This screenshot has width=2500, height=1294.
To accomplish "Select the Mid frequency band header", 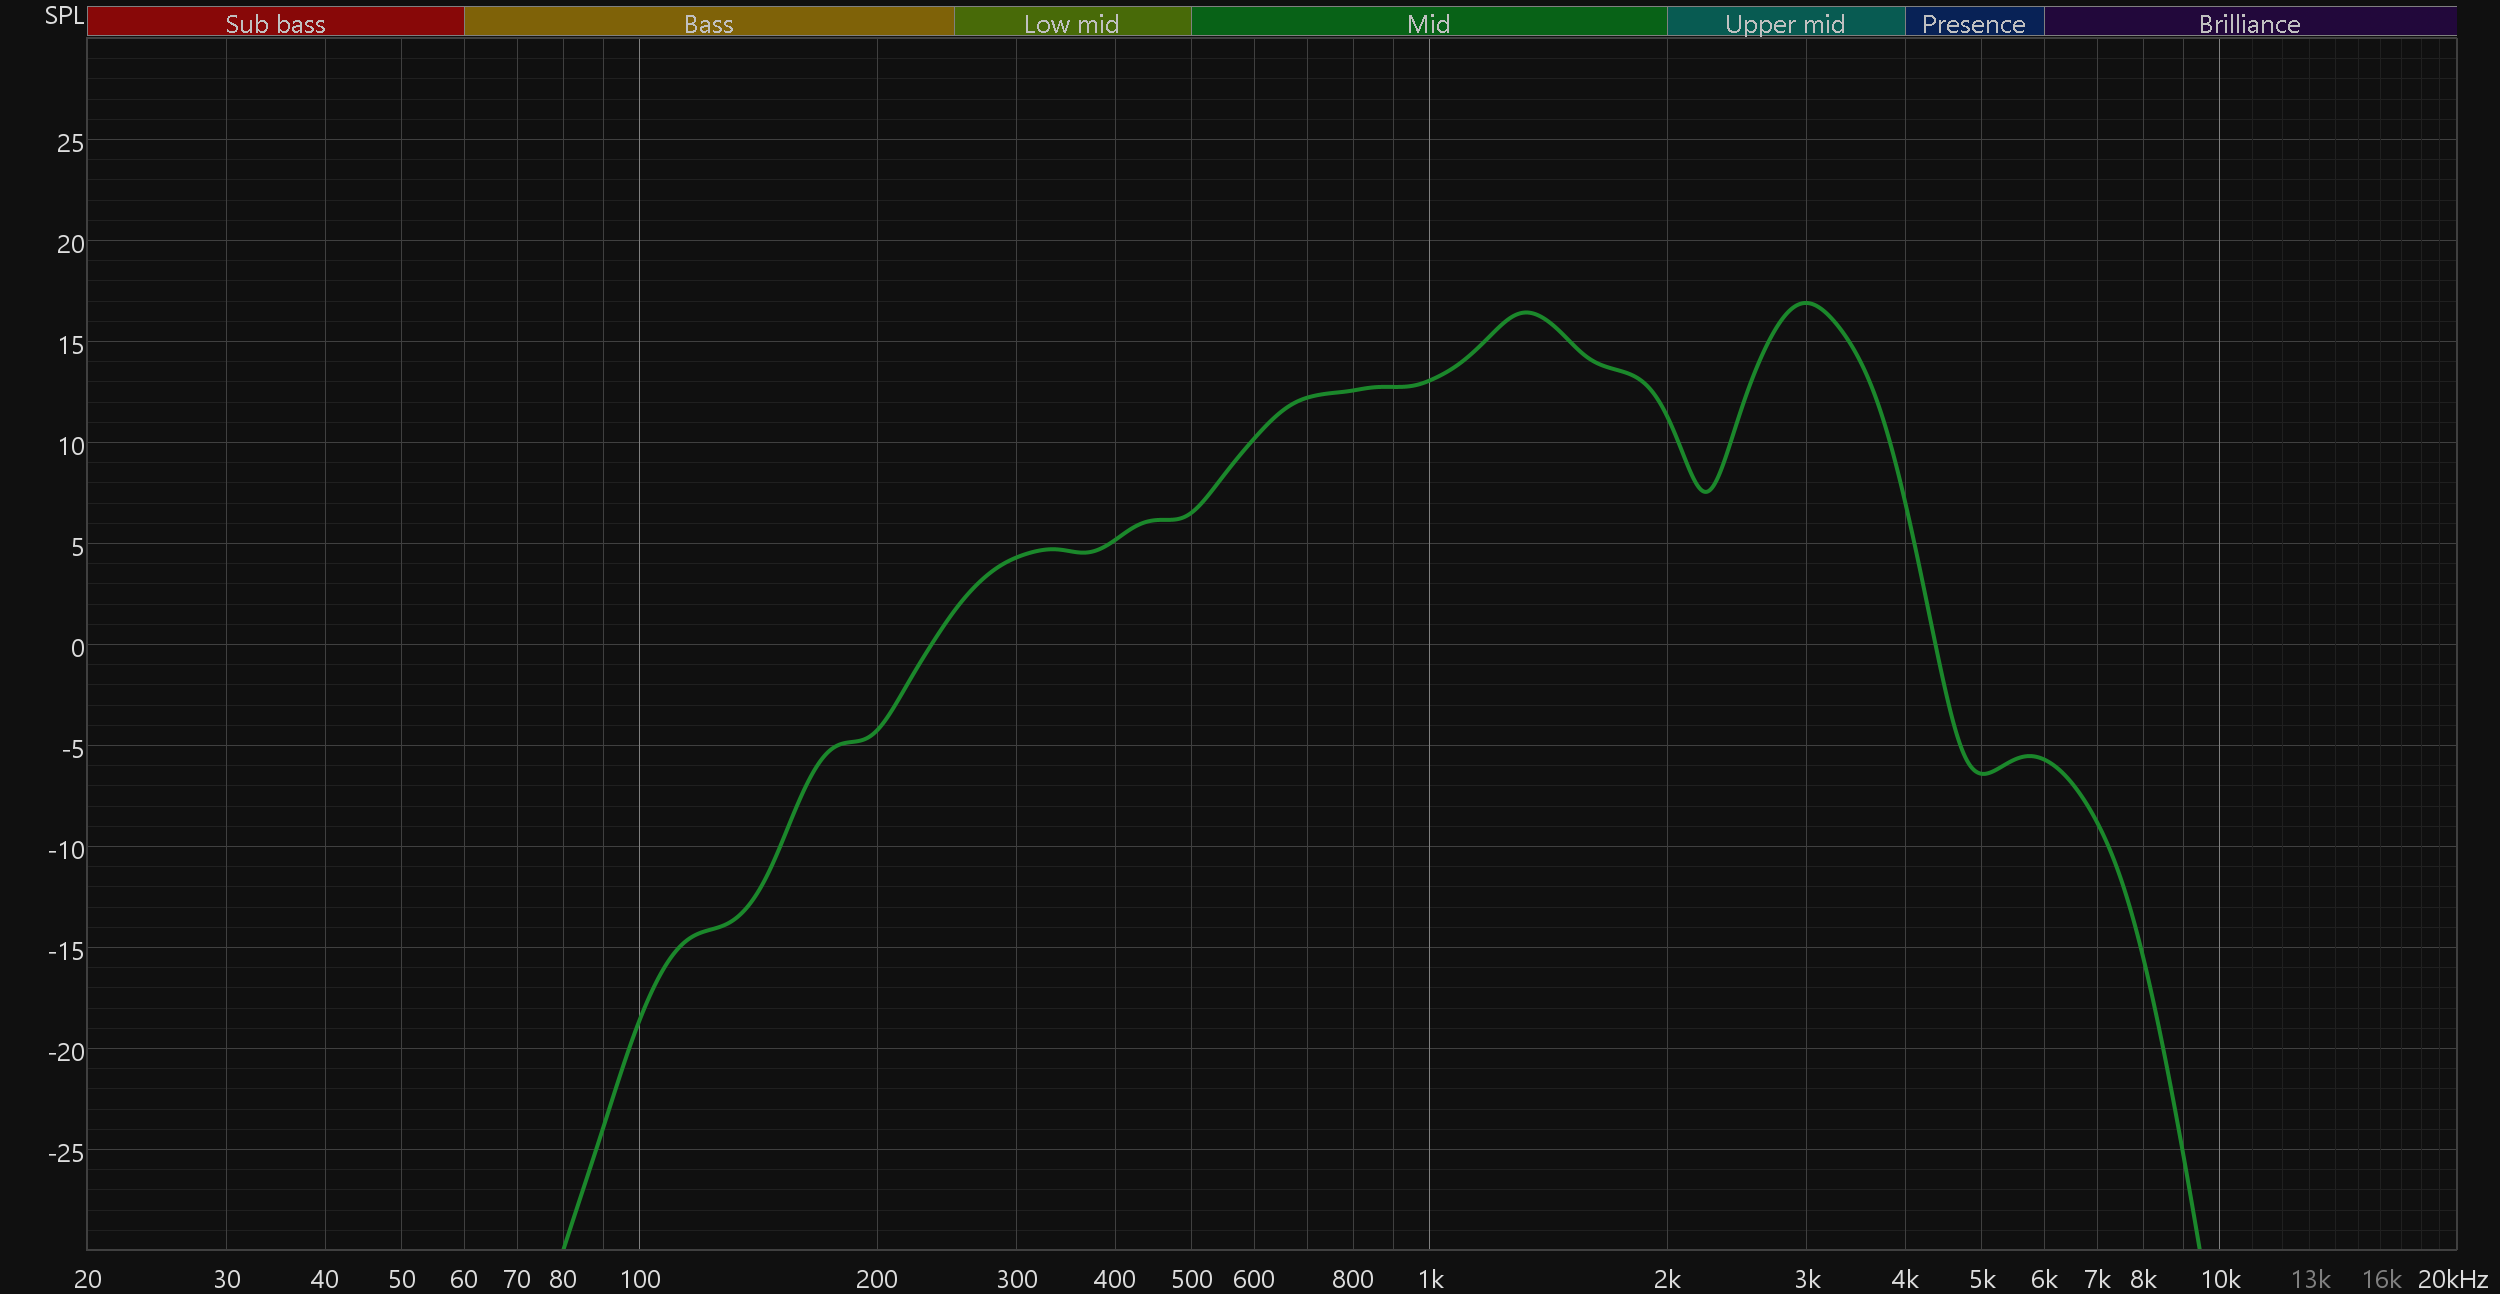I will (1429, 22).
